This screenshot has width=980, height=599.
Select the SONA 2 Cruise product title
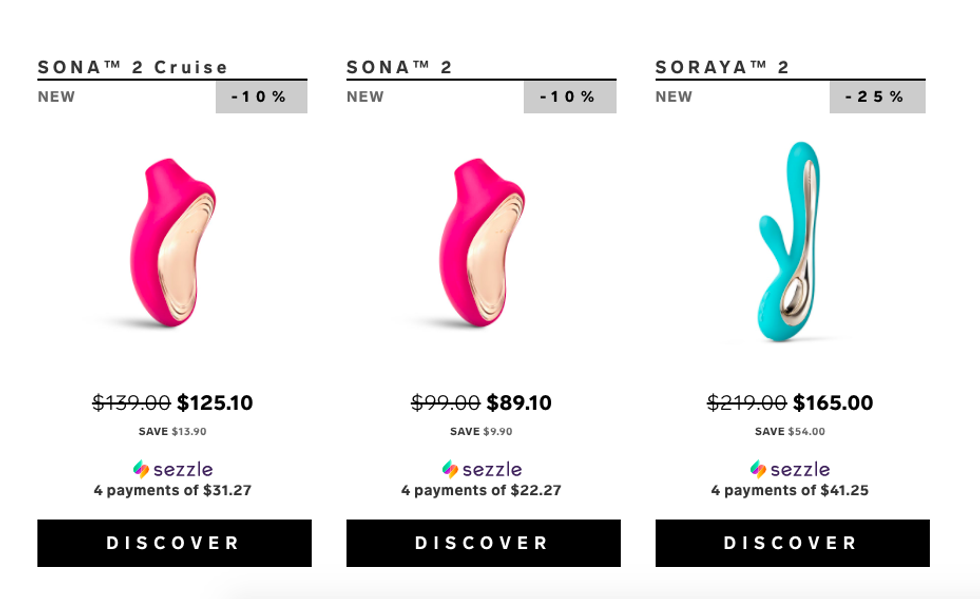click(x=132, y=67)
